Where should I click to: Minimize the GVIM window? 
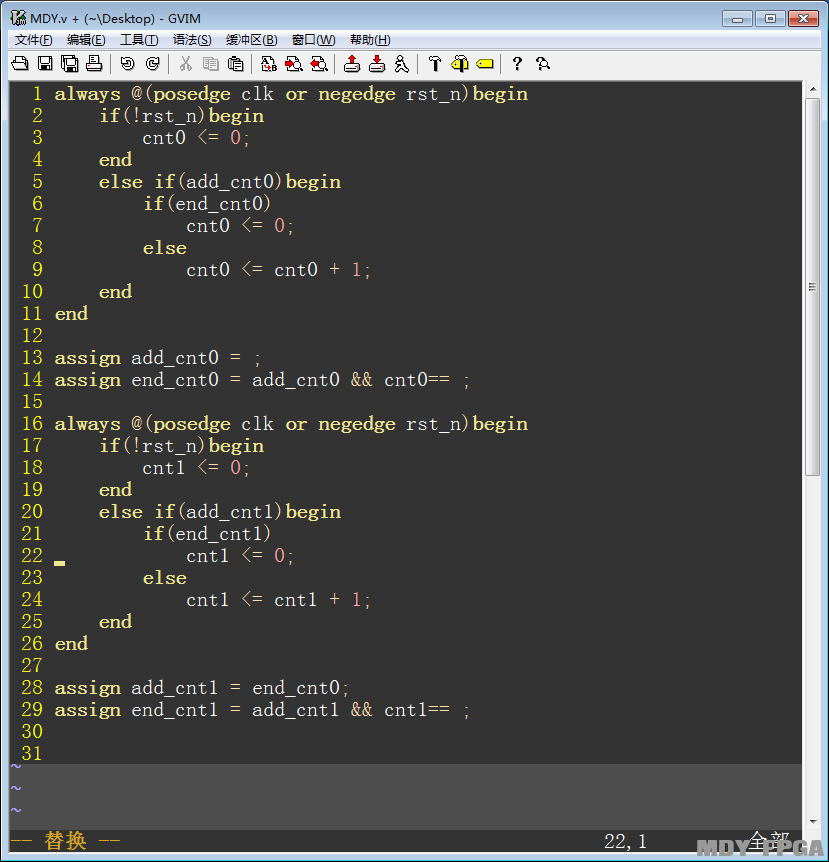tap(737, 19)
